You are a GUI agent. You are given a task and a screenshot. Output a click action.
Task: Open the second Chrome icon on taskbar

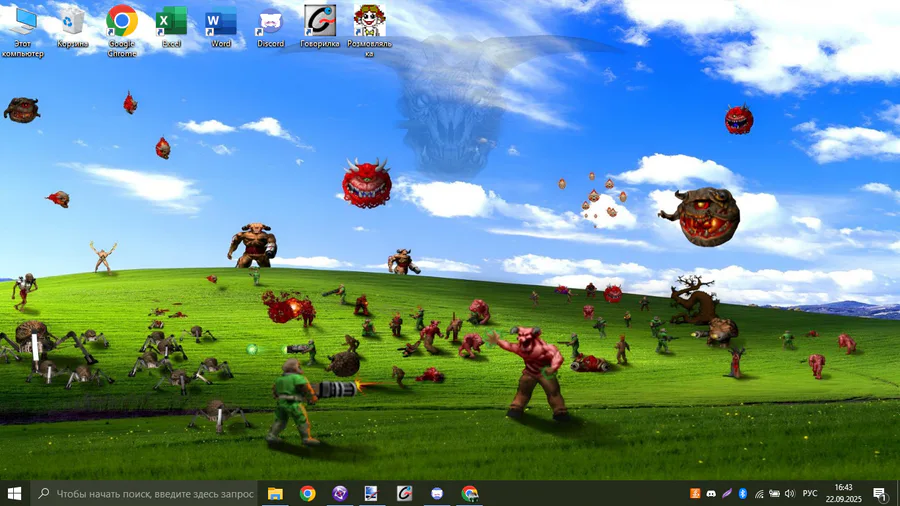point(470,493)
